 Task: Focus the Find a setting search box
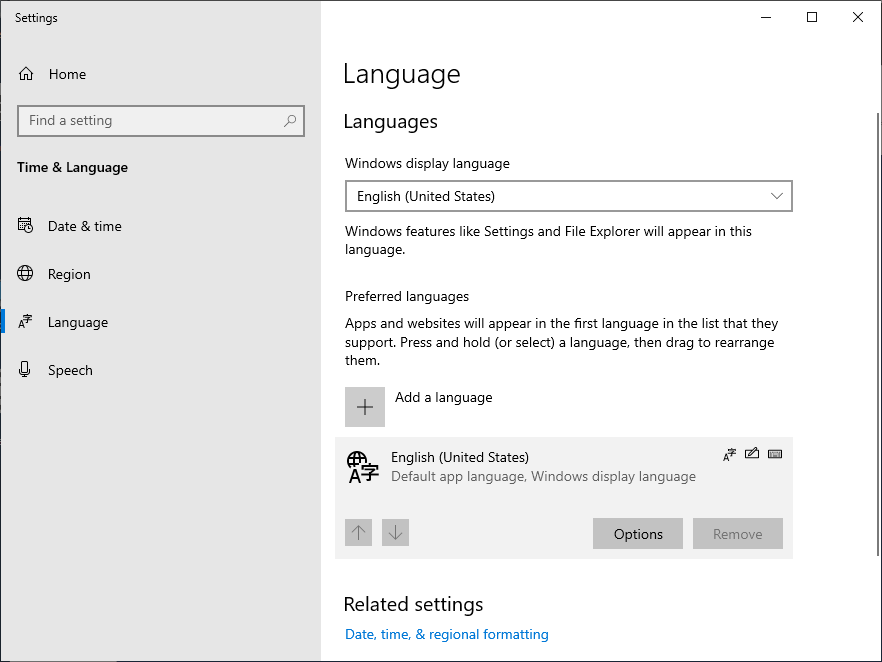point(161,120)
